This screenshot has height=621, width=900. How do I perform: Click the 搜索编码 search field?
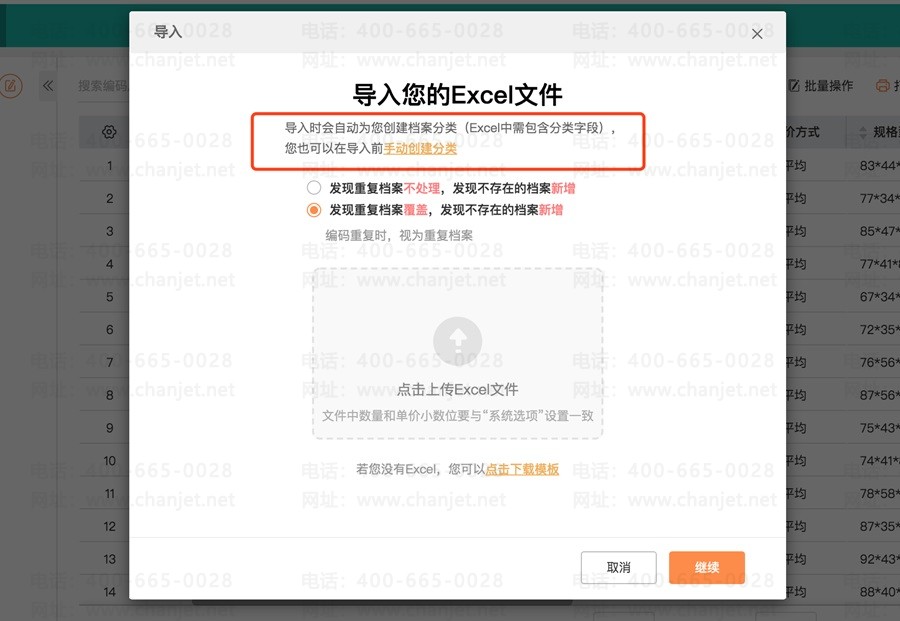click(102, 86)
